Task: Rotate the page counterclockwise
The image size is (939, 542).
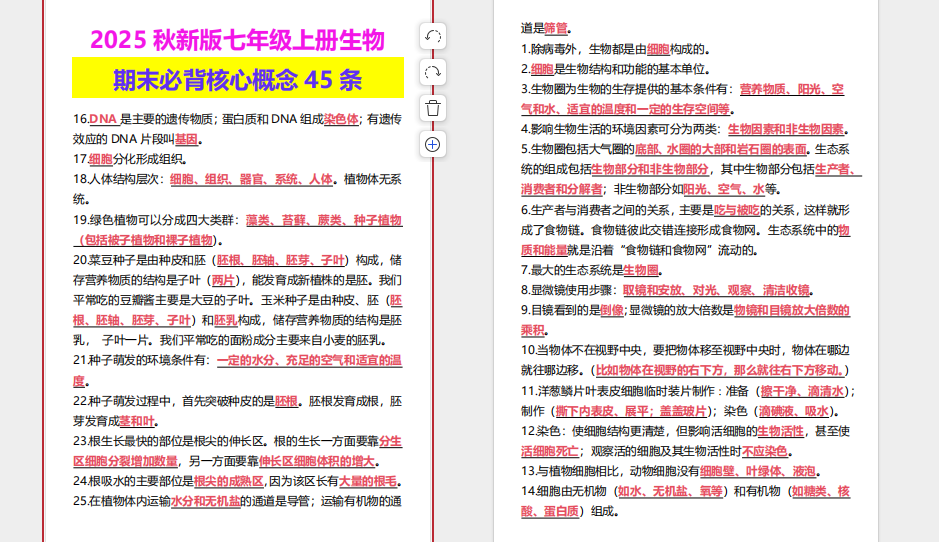Action: (x=432, y=37)
